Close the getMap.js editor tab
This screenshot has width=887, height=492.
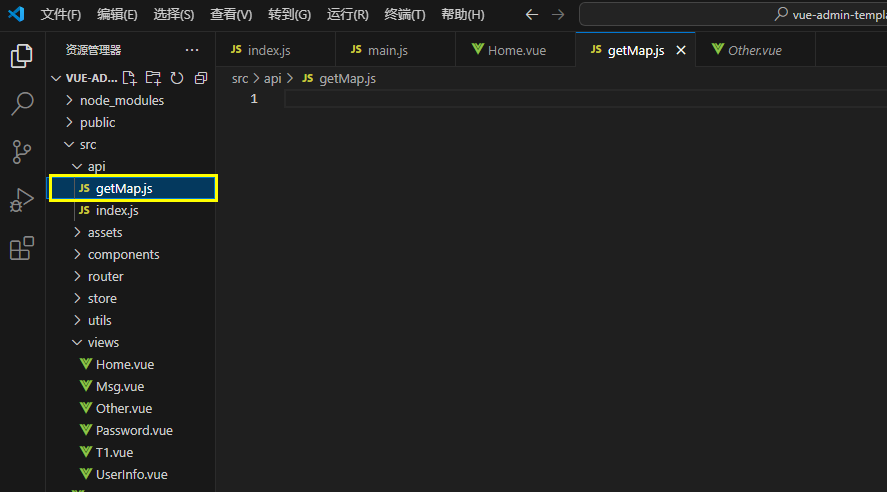coord(681,50)
